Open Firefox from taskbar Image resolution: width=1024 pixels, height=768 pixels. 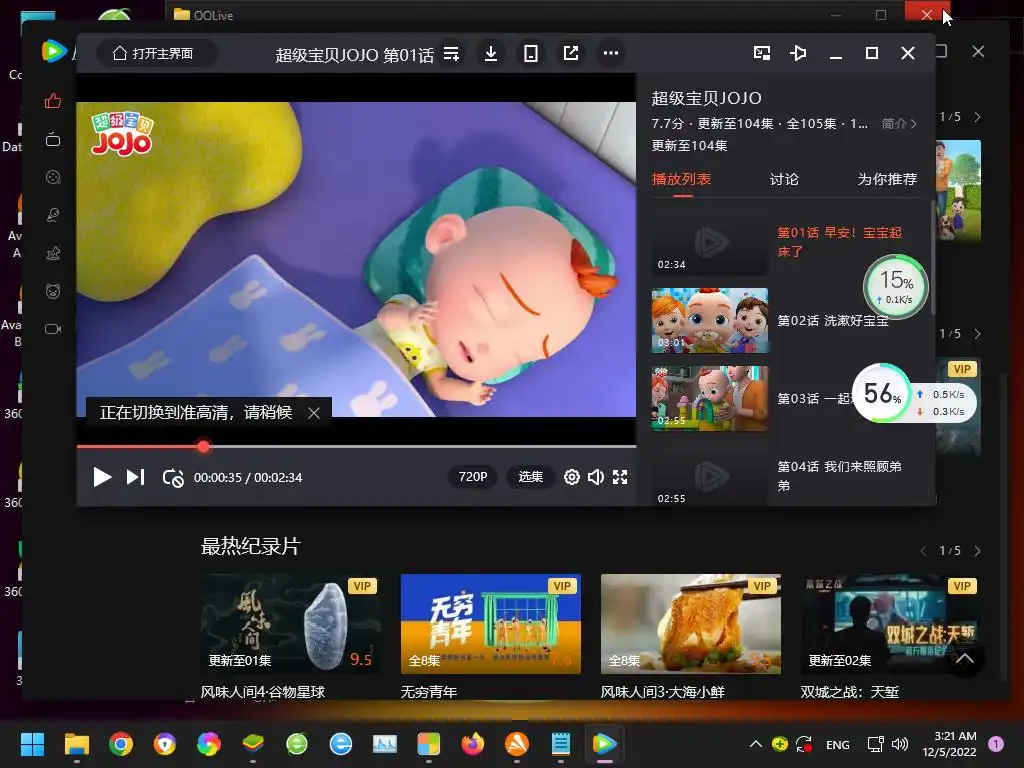click(472, 744)
